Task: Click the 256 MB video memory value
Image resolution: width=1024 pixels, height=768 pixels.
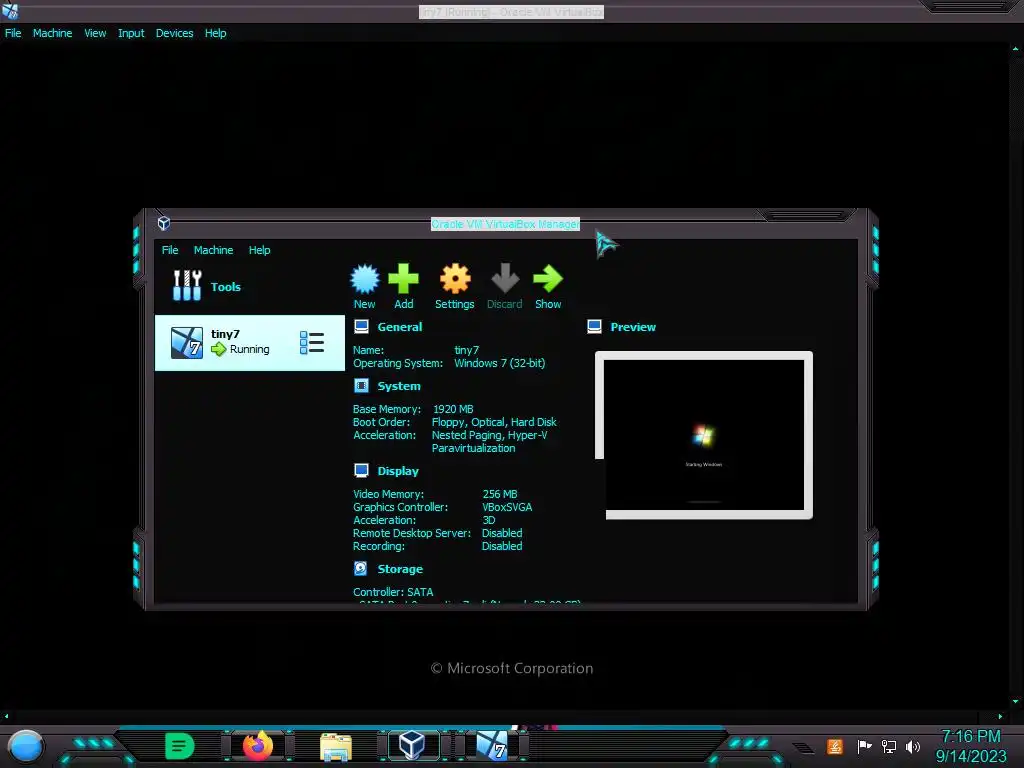Action: tap(500, 494)
